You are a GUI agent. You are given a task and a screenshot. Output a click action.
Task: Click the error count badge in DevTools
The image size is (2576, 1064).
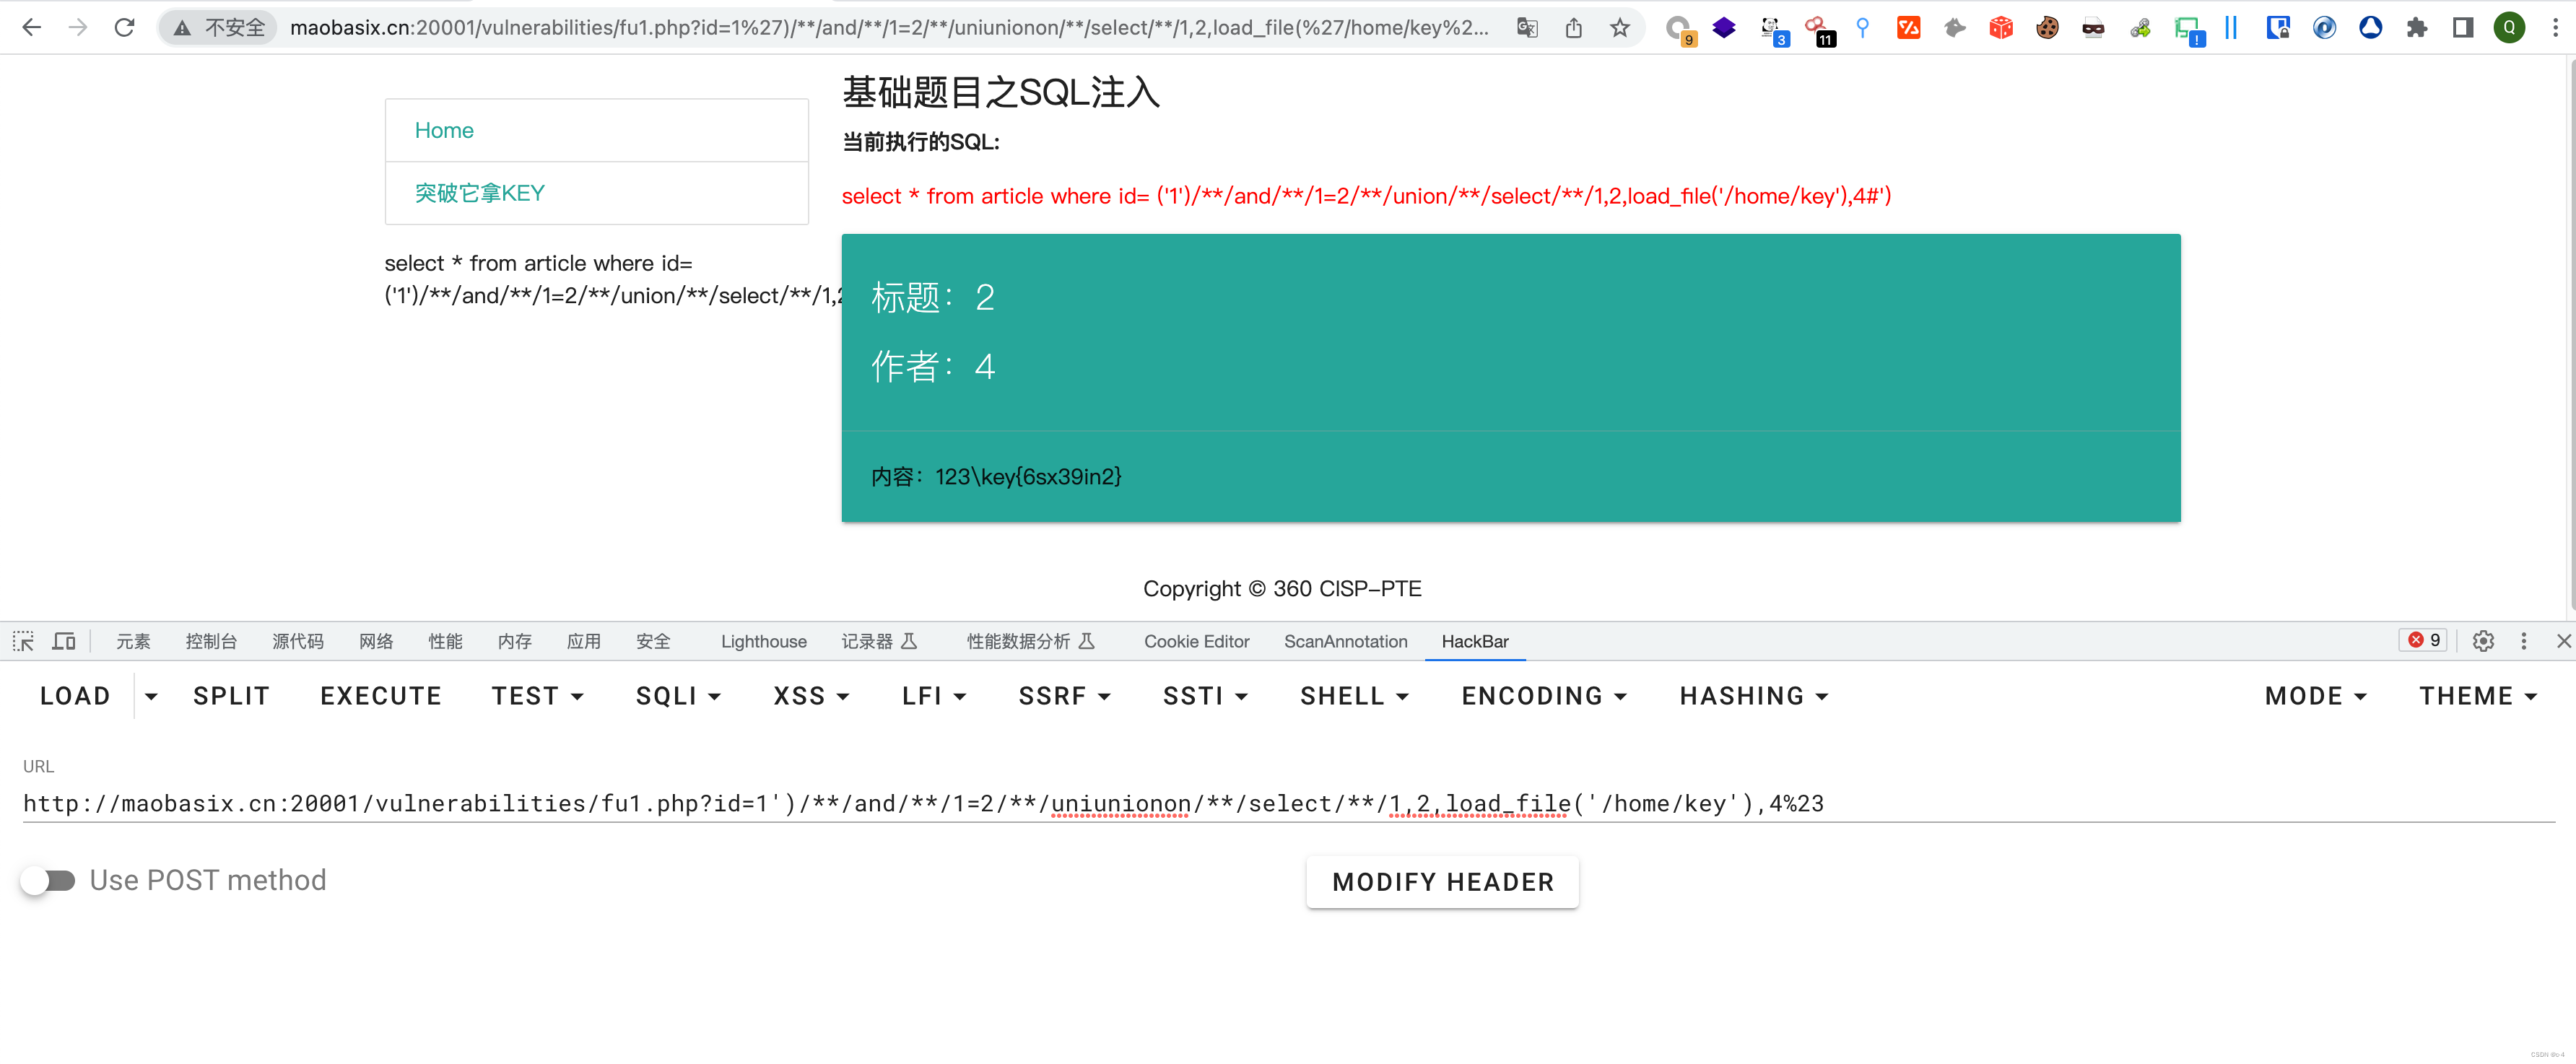tap(2422, 640)
